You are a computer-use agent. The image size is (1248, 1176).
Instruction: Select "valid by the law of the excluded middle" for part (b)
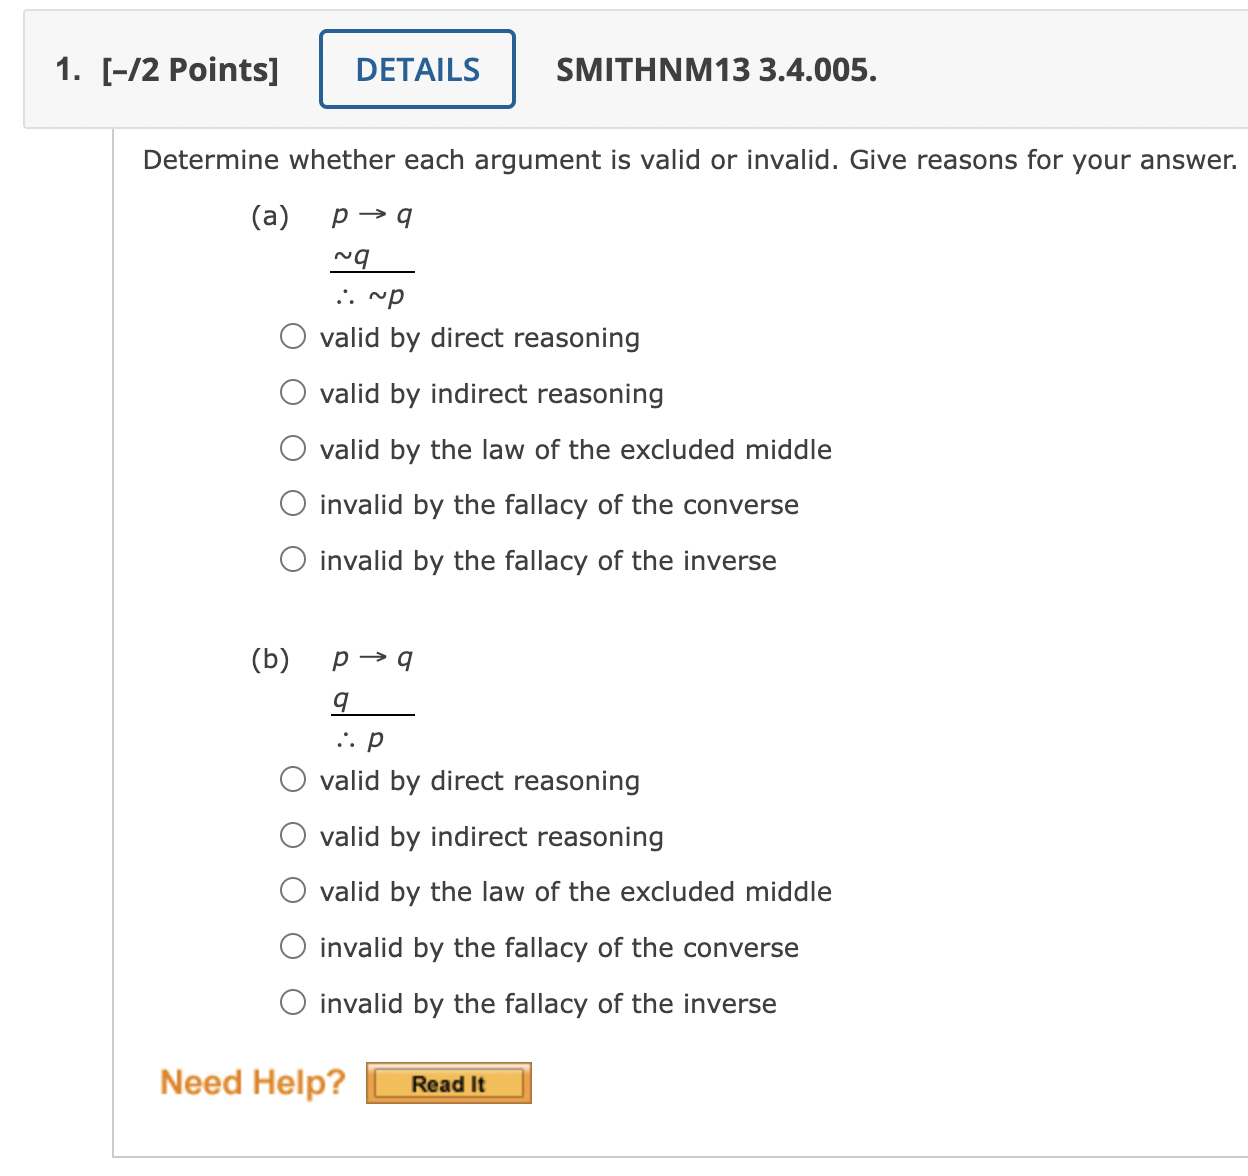293,890
